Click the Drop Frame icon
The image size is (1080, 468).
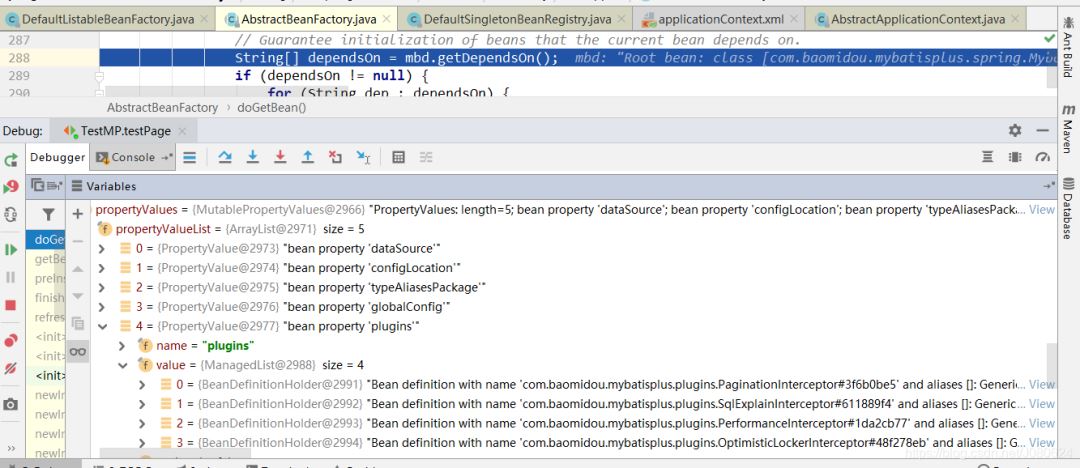point(335,157)
